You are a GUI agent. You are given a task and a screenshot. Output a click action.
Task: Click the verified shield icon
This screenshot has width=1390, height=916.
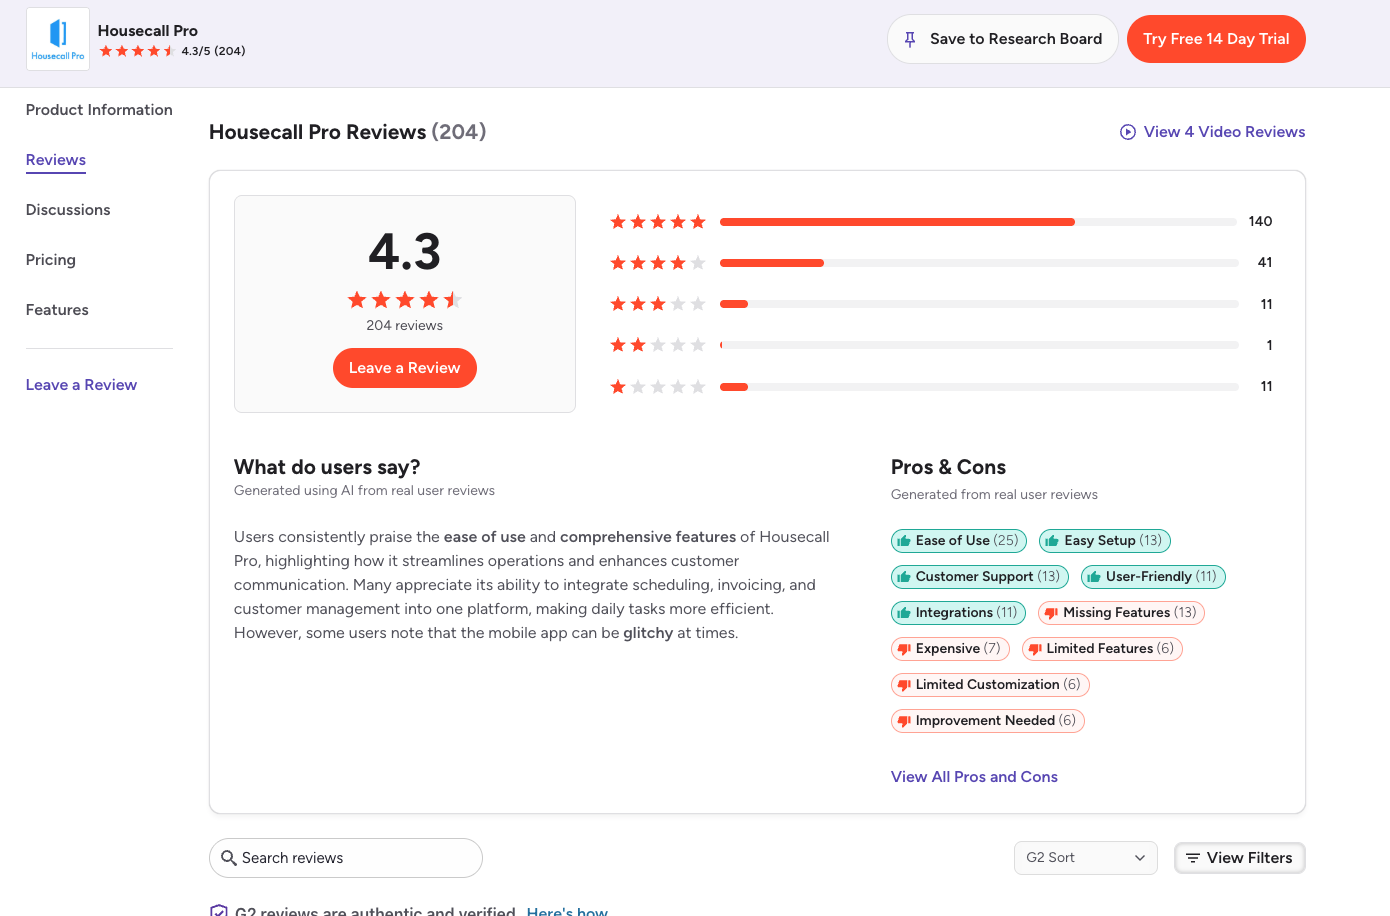click(219, 911)
